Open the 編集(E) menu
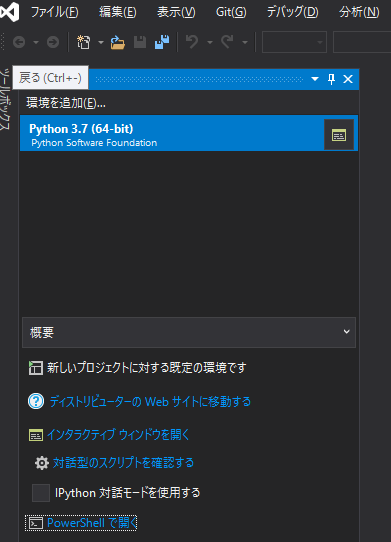Viewport: 391px width, 542px height. (118, 12)
